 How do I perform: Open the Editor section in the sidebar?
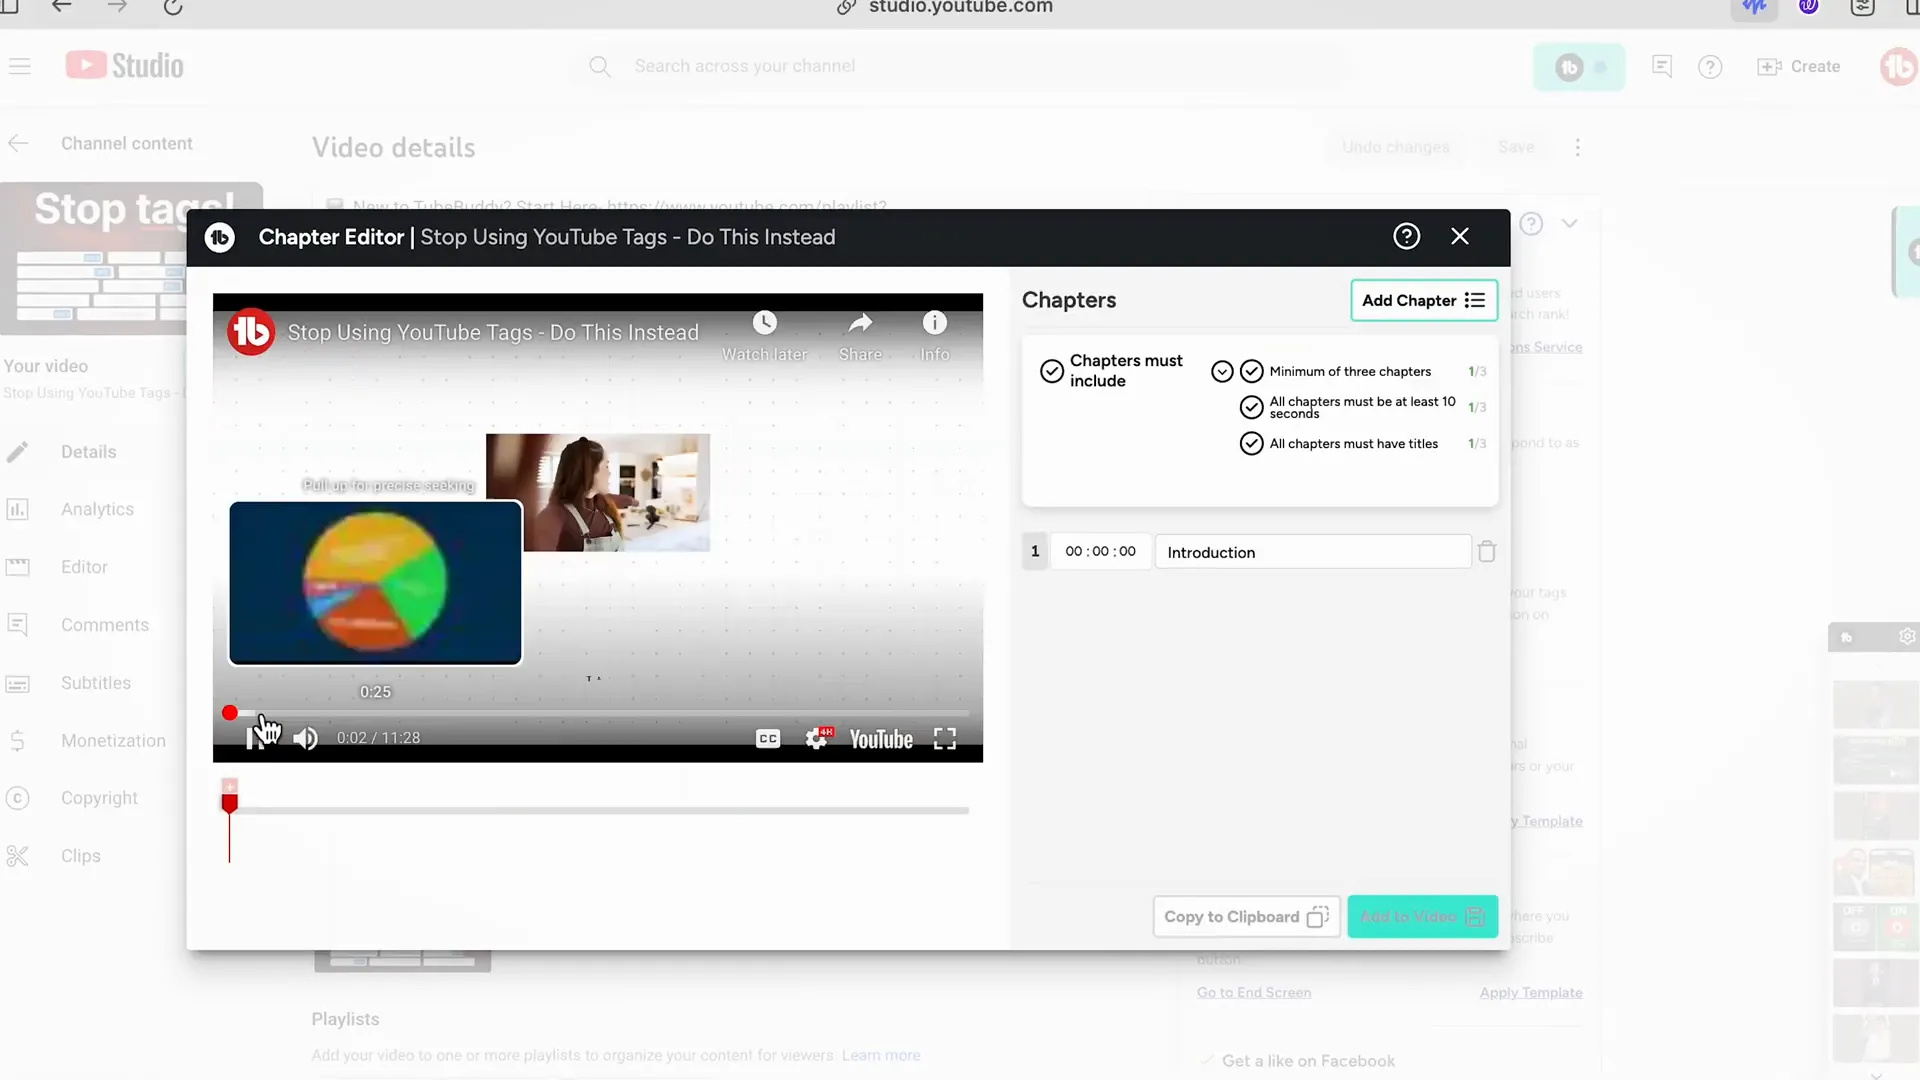tap(84, 566)
